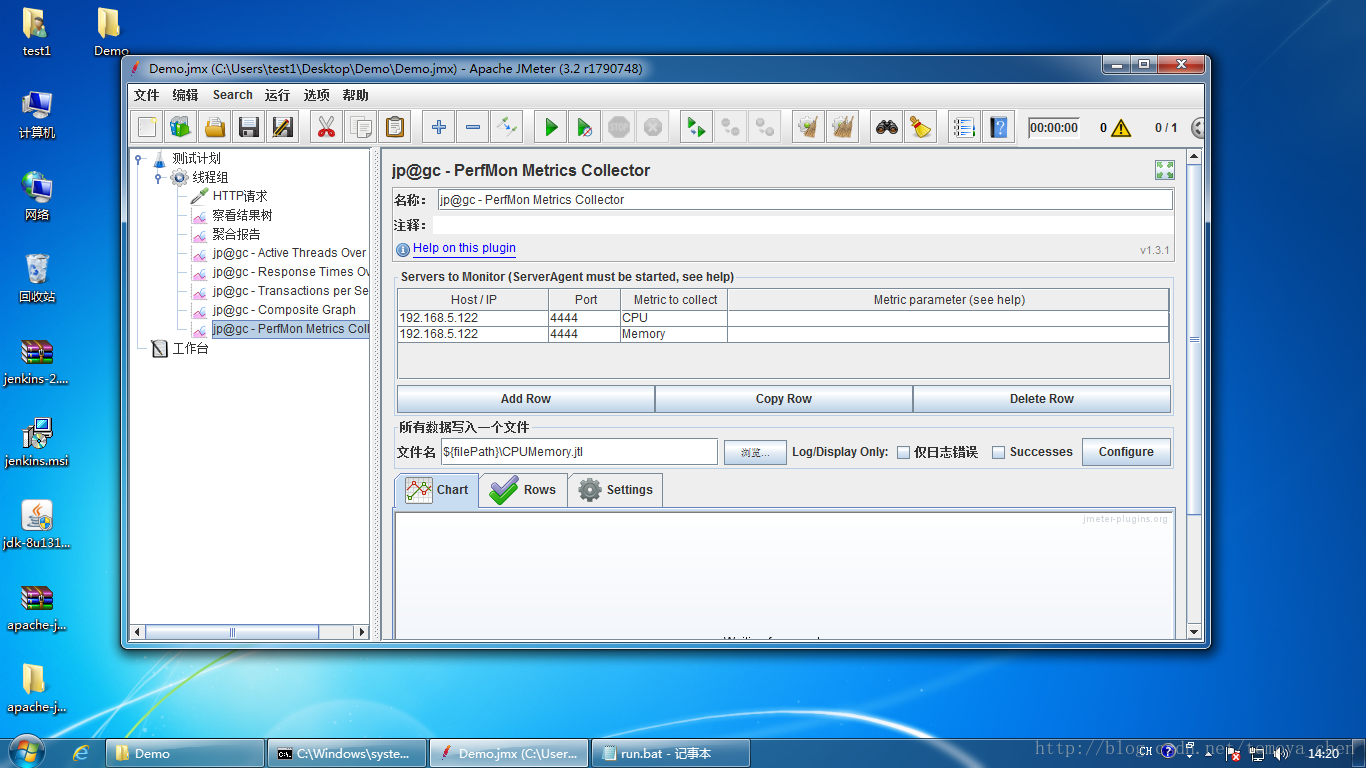
Task: Click Save As icon with pencil
Action: 283,127
